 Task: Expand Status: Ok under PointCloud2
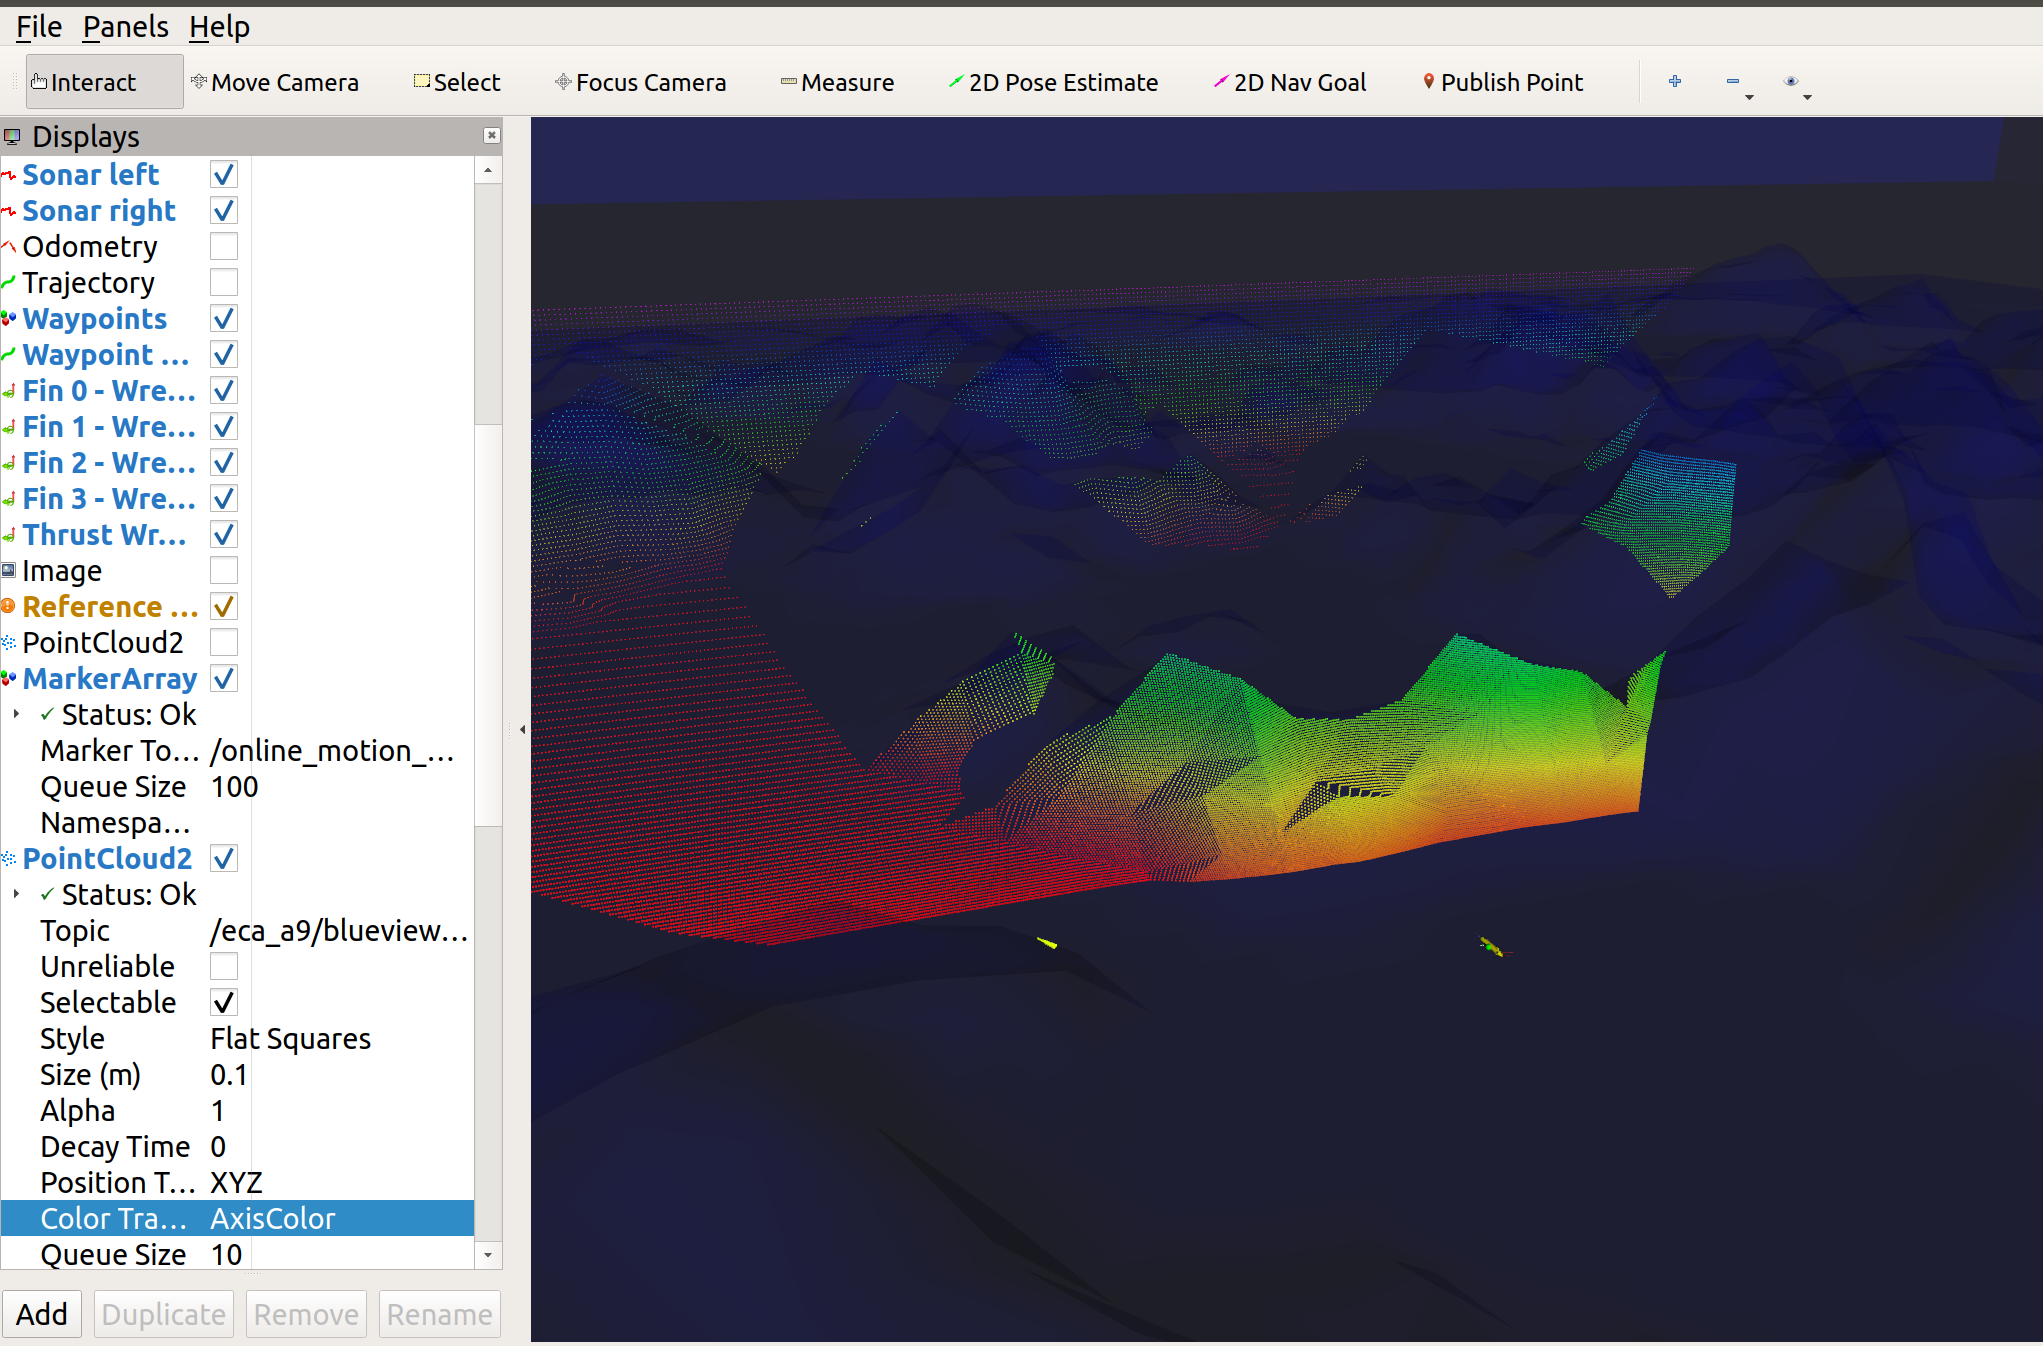point(16,894)
